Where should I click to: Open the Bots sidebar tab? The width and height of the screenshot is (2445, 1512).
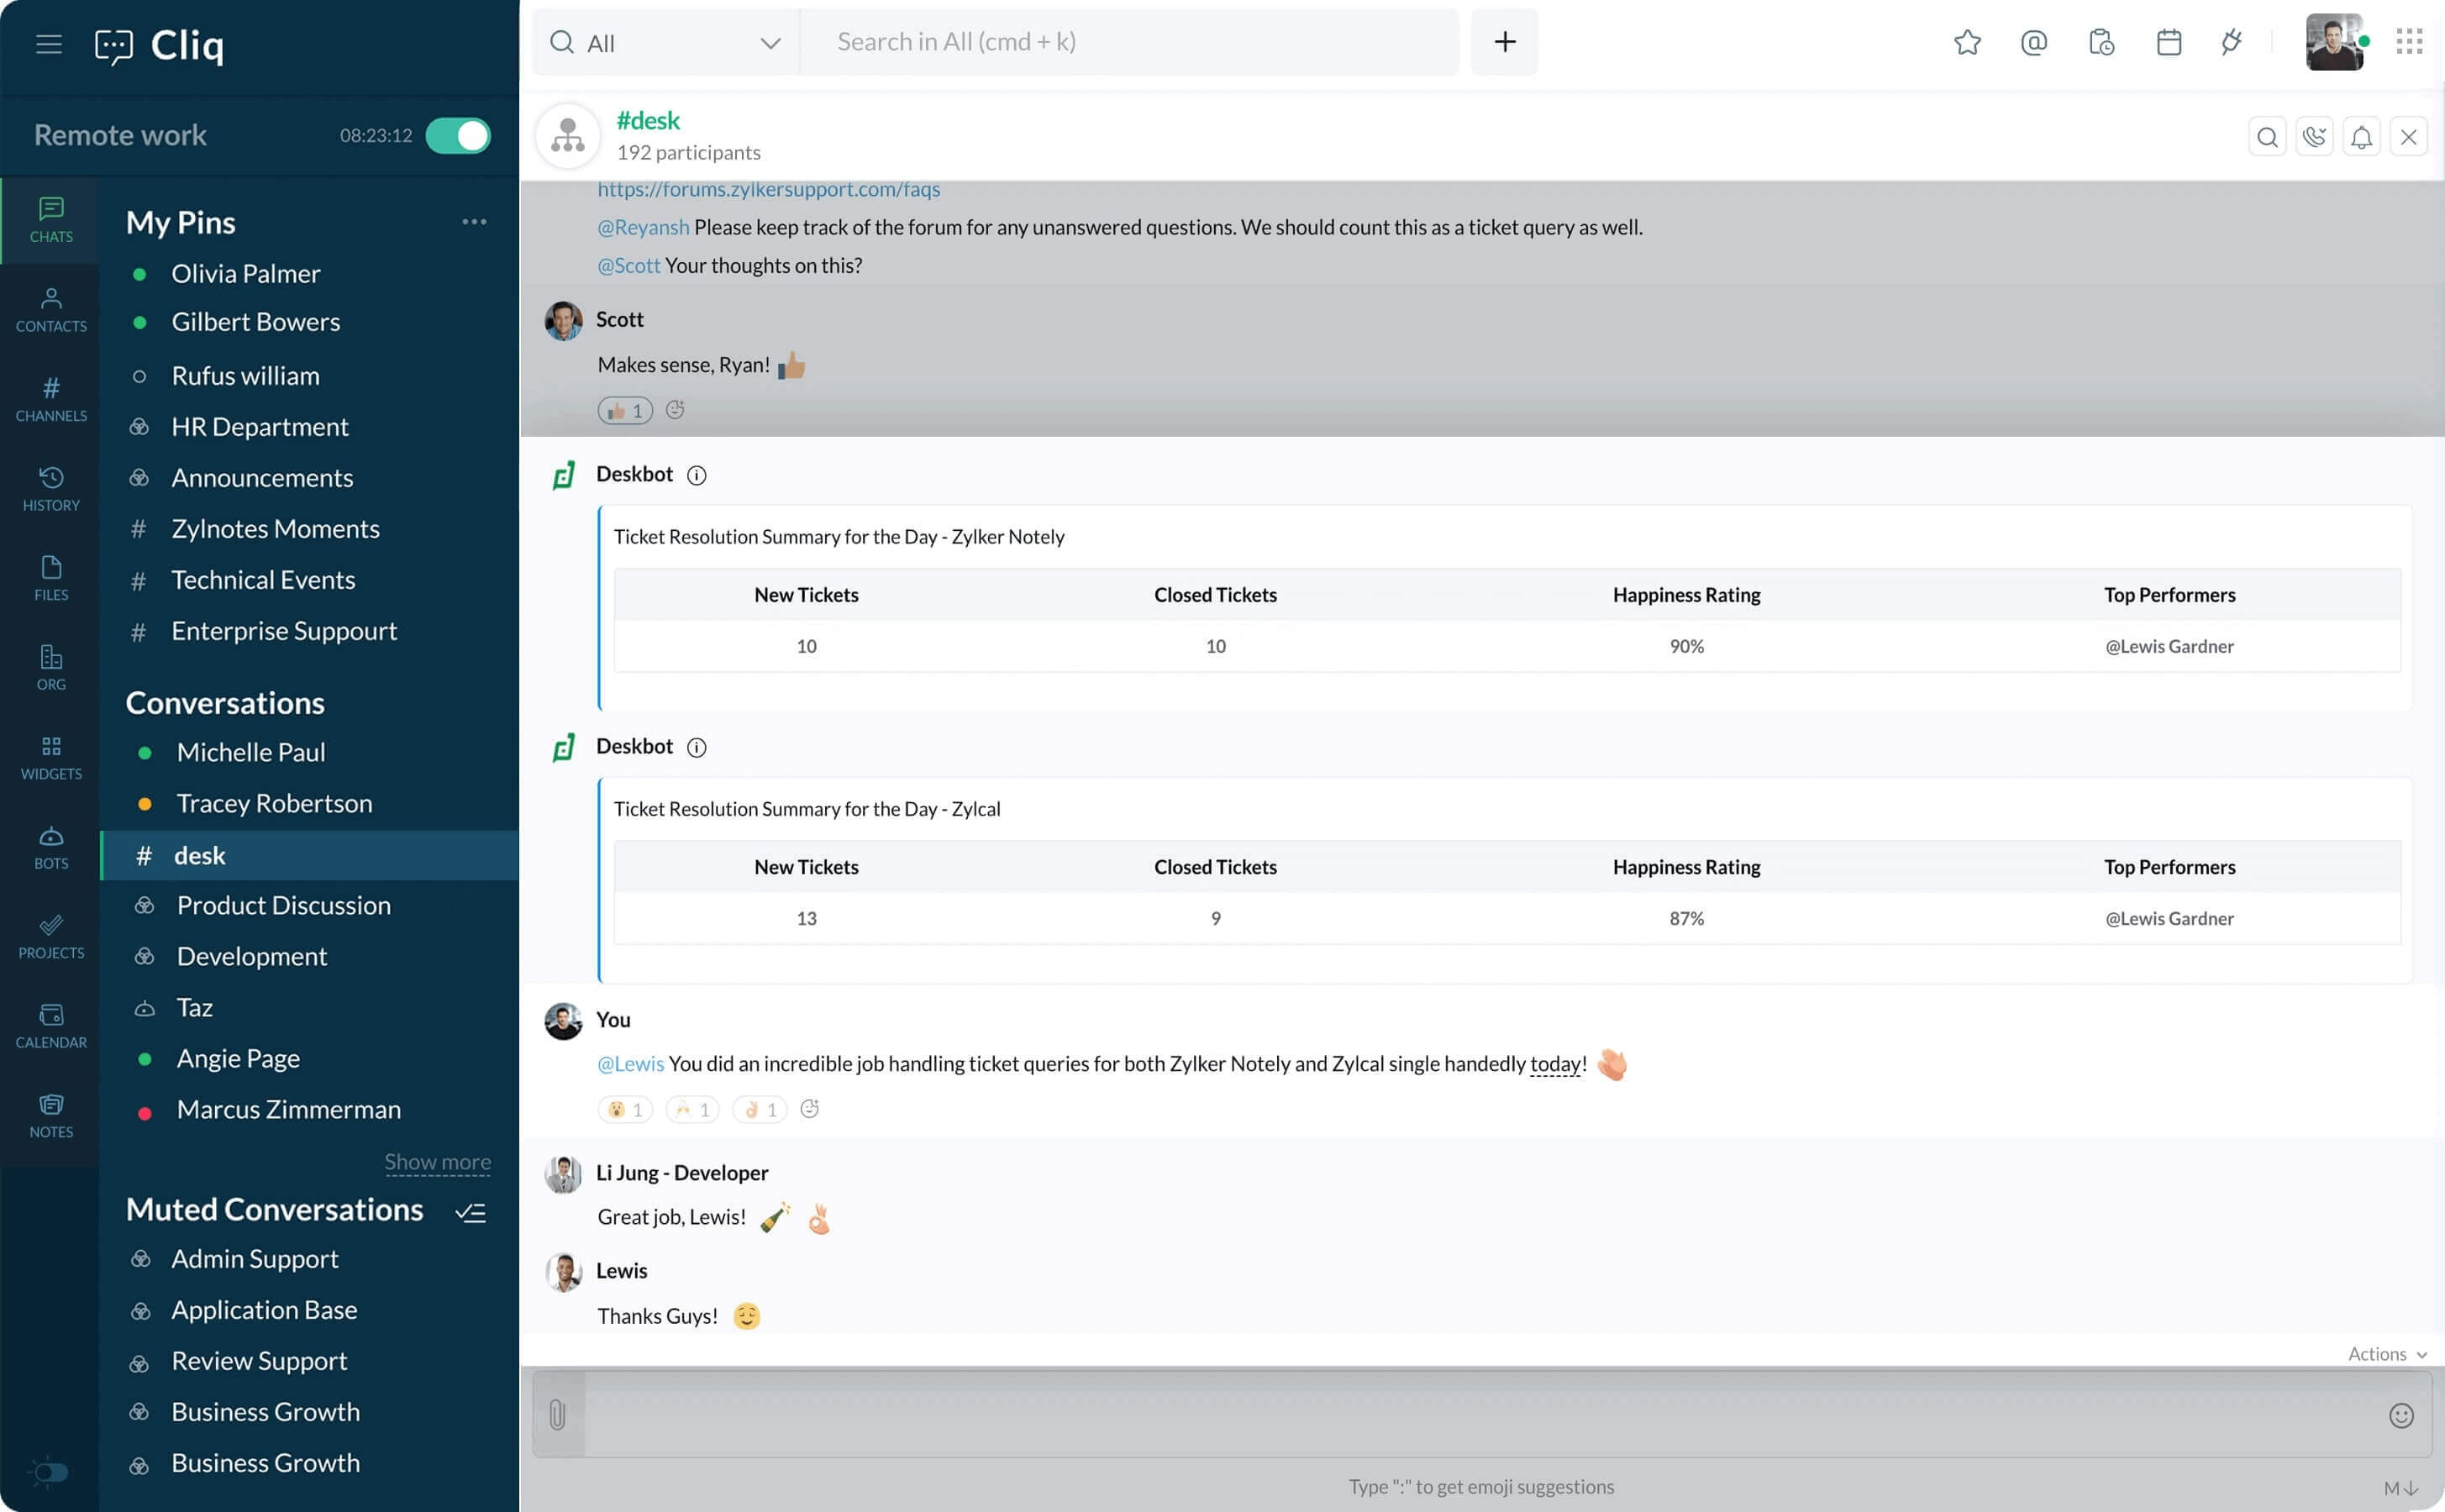[51, 846]
